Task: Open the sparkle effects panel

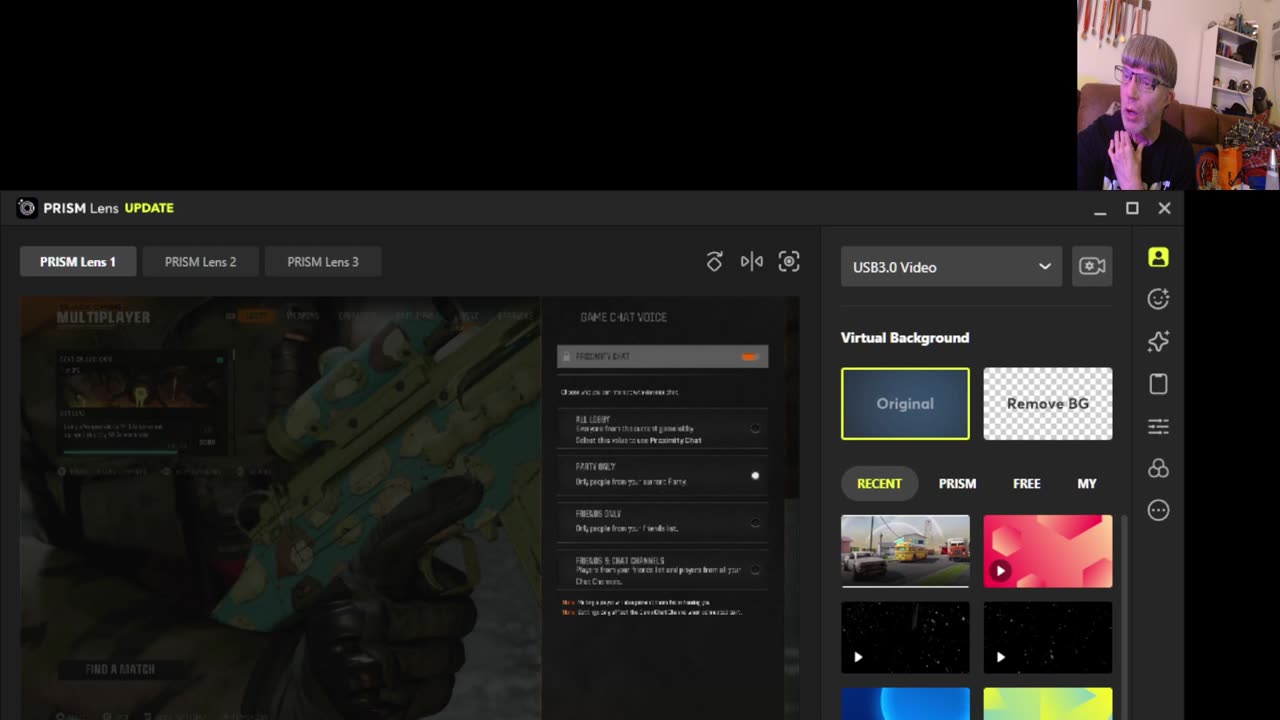Action: pyautogui.click(x=1158, y=342)
